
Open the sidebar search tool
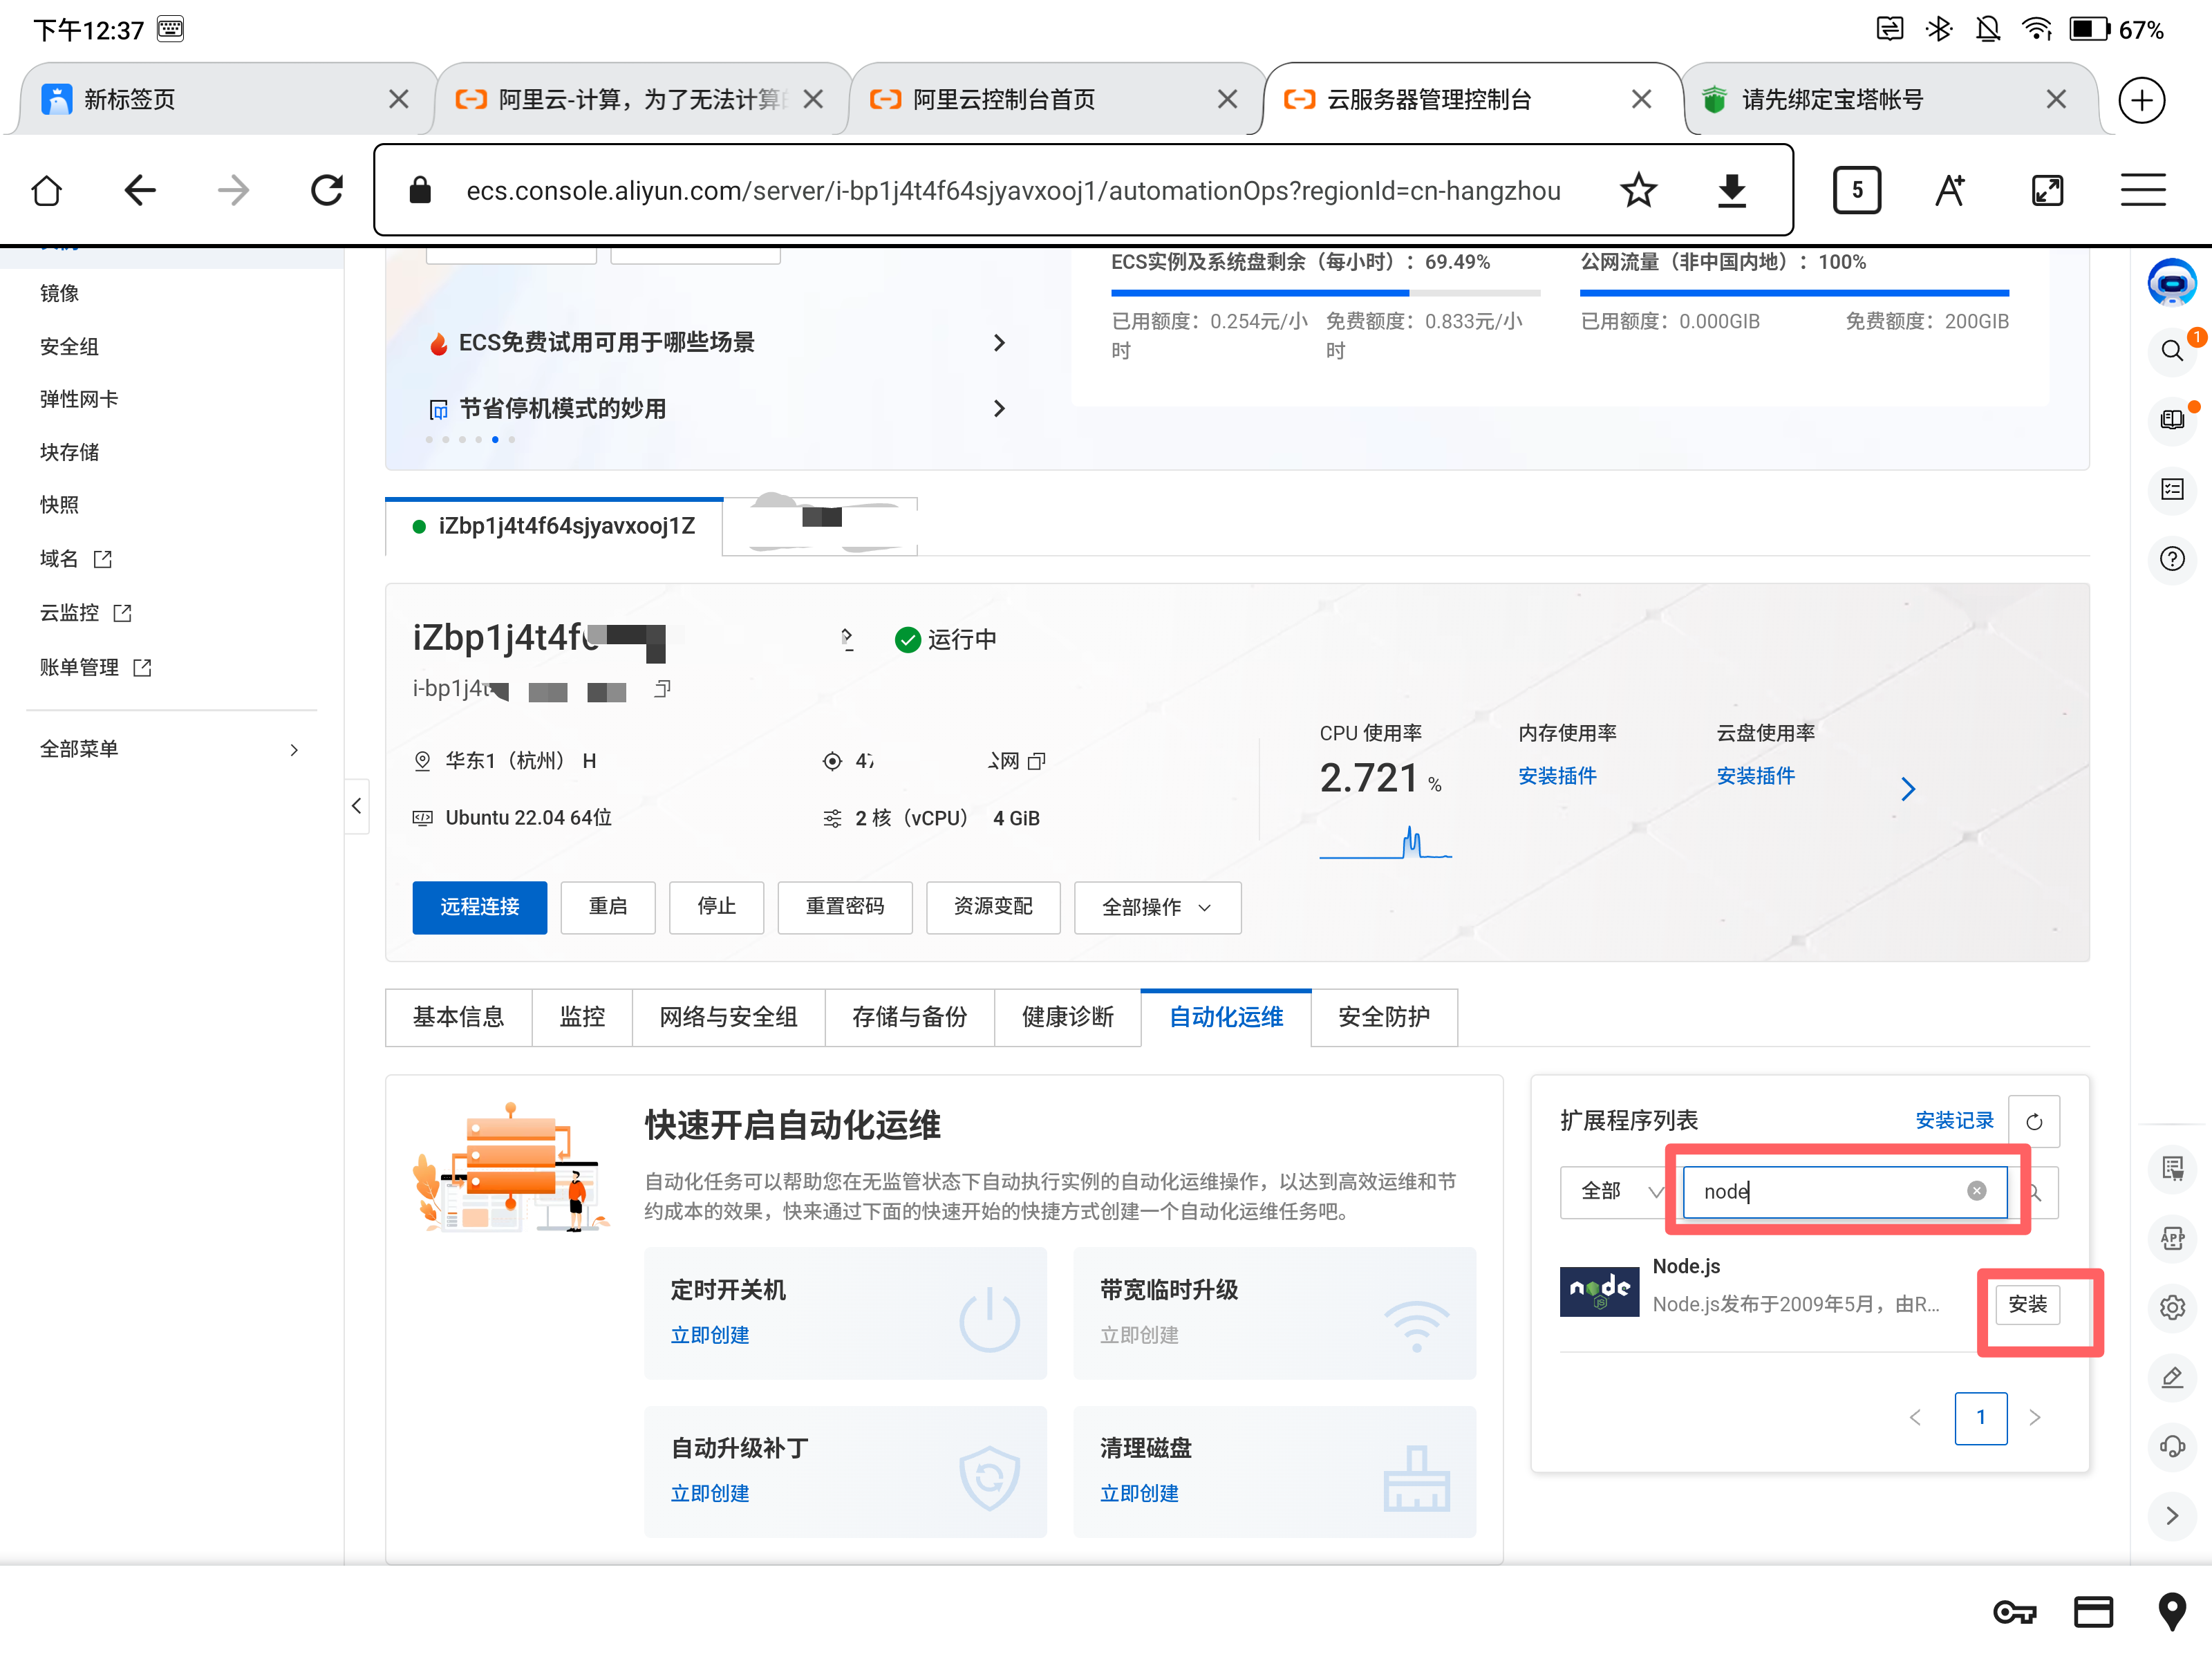[2172, 351]
